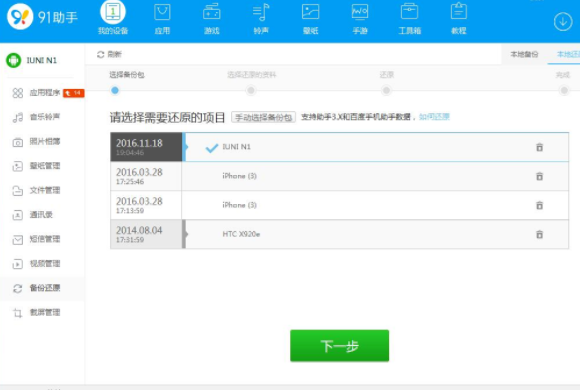Delete the 17:25:46 iPhone backup
The width and height of the screenshot is (580, 390).
[x=539, y=176]
